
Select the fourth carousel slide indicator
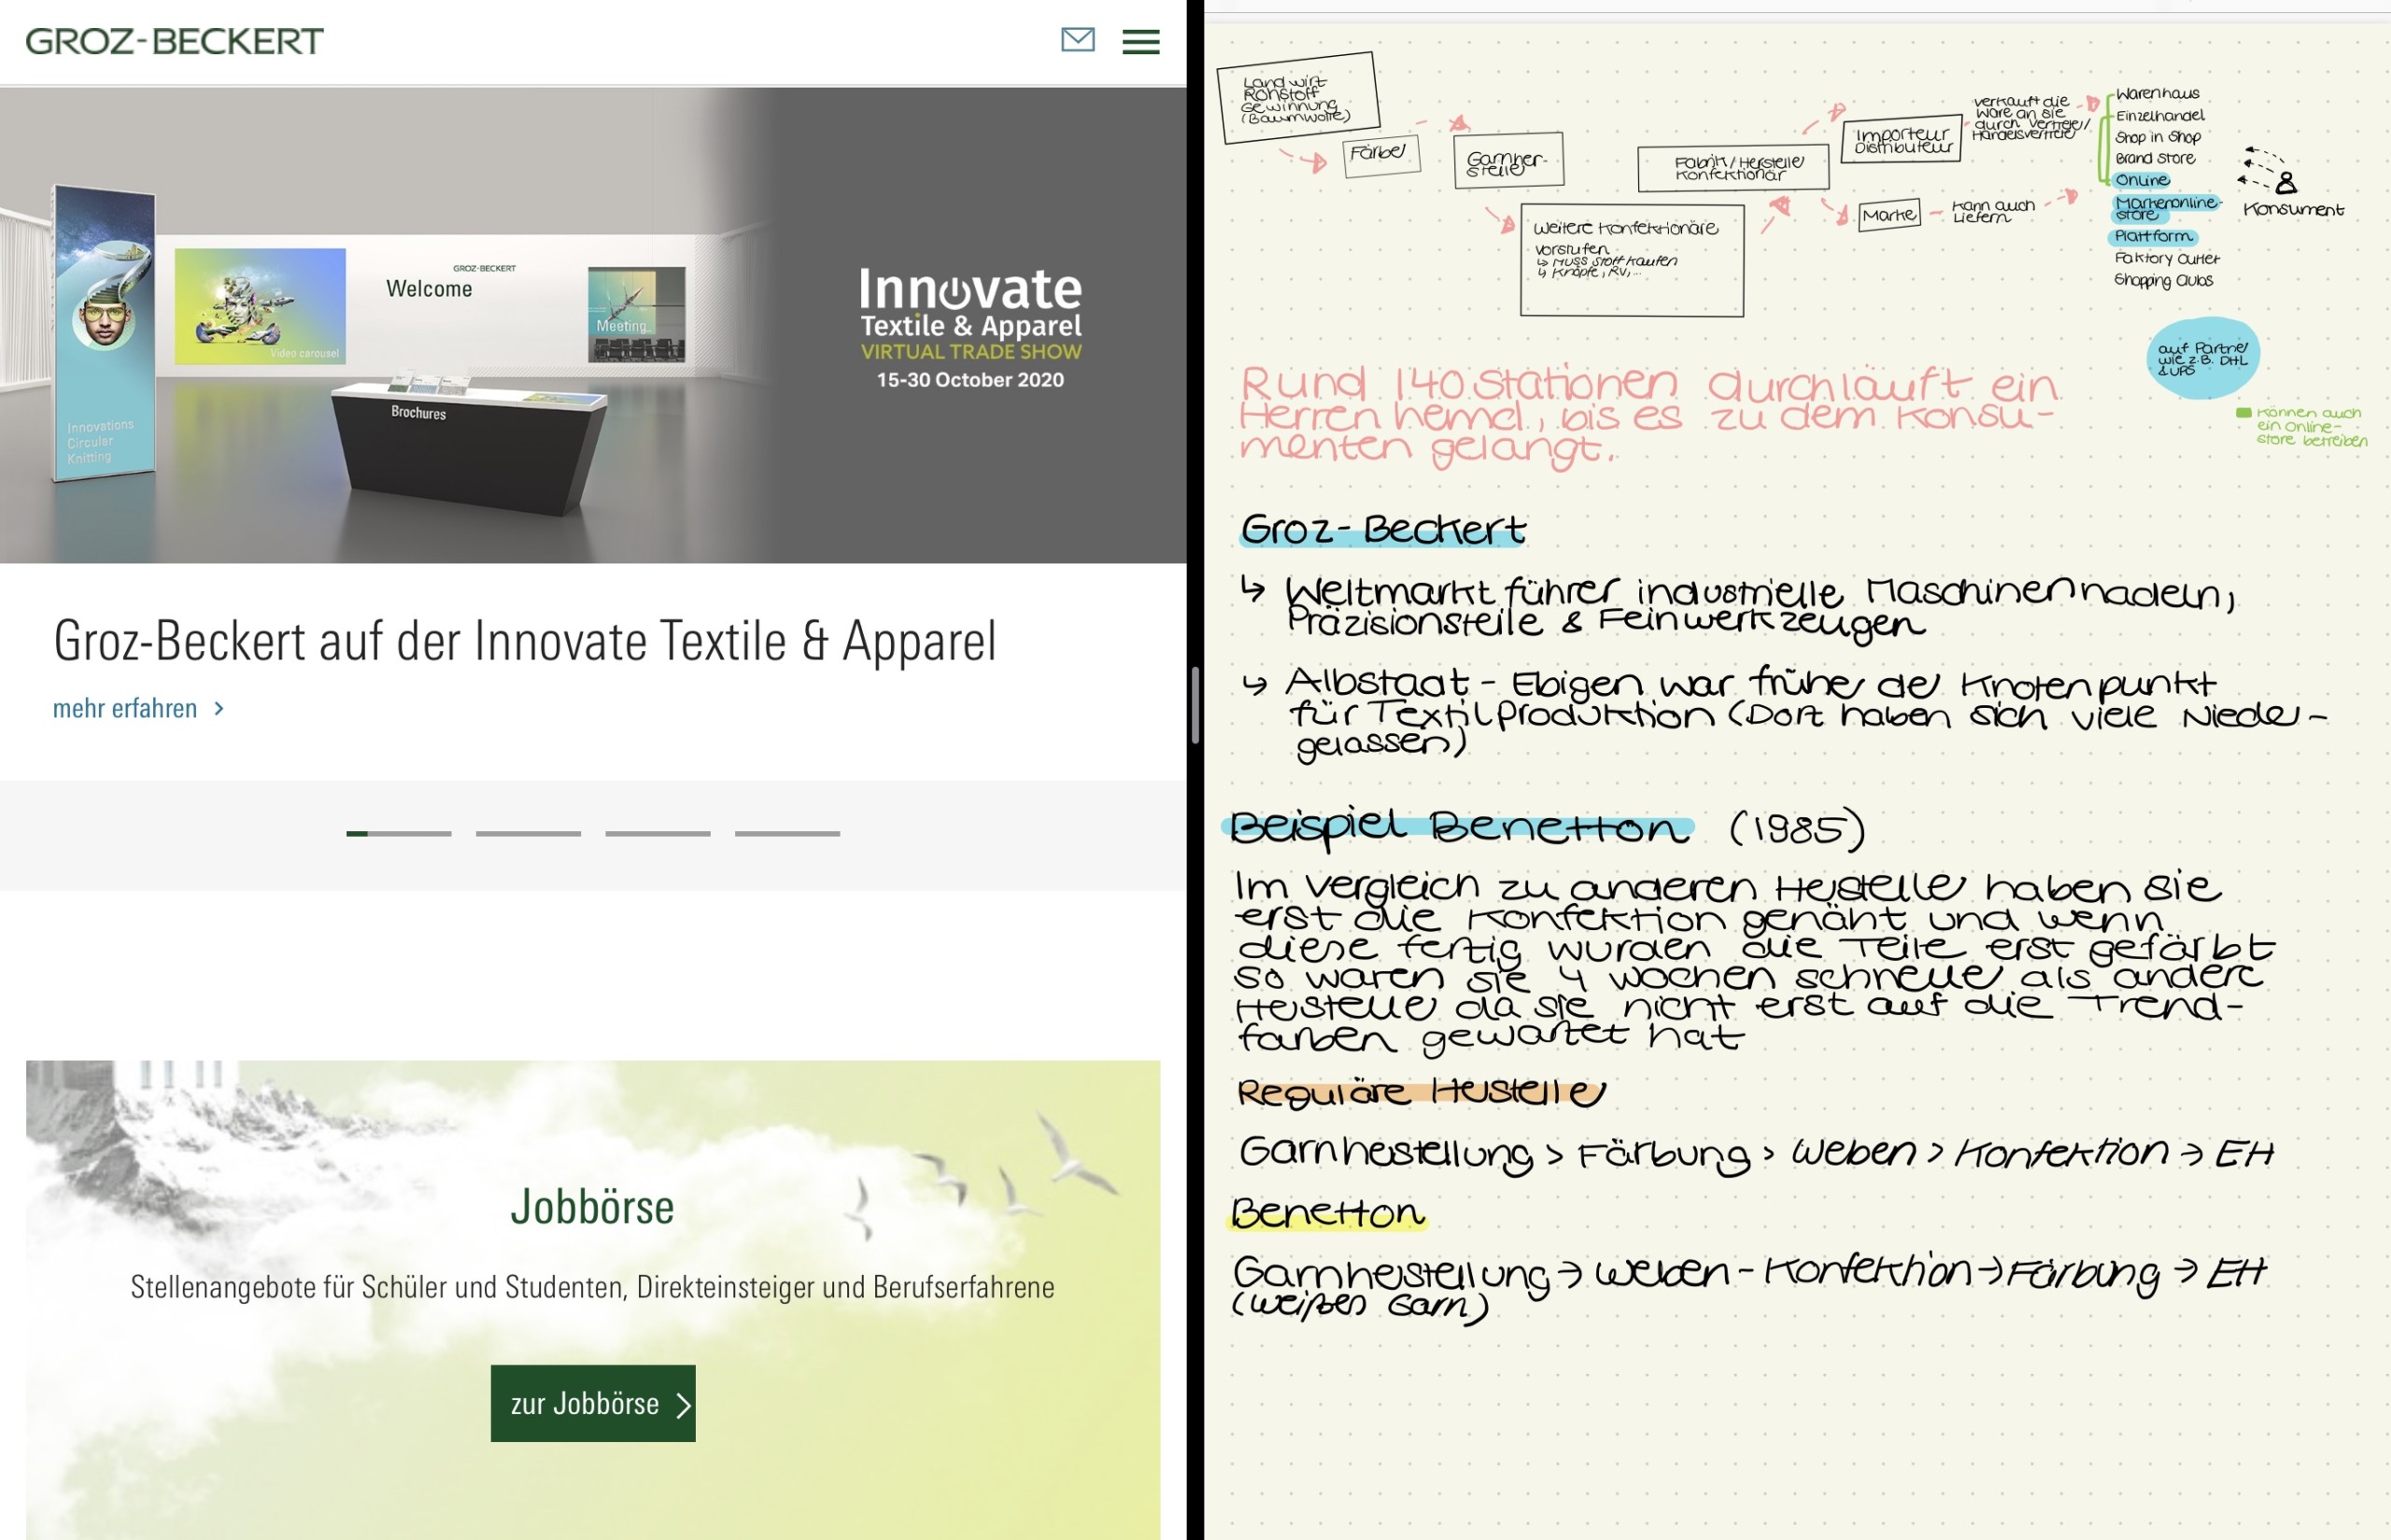[787, 833]
